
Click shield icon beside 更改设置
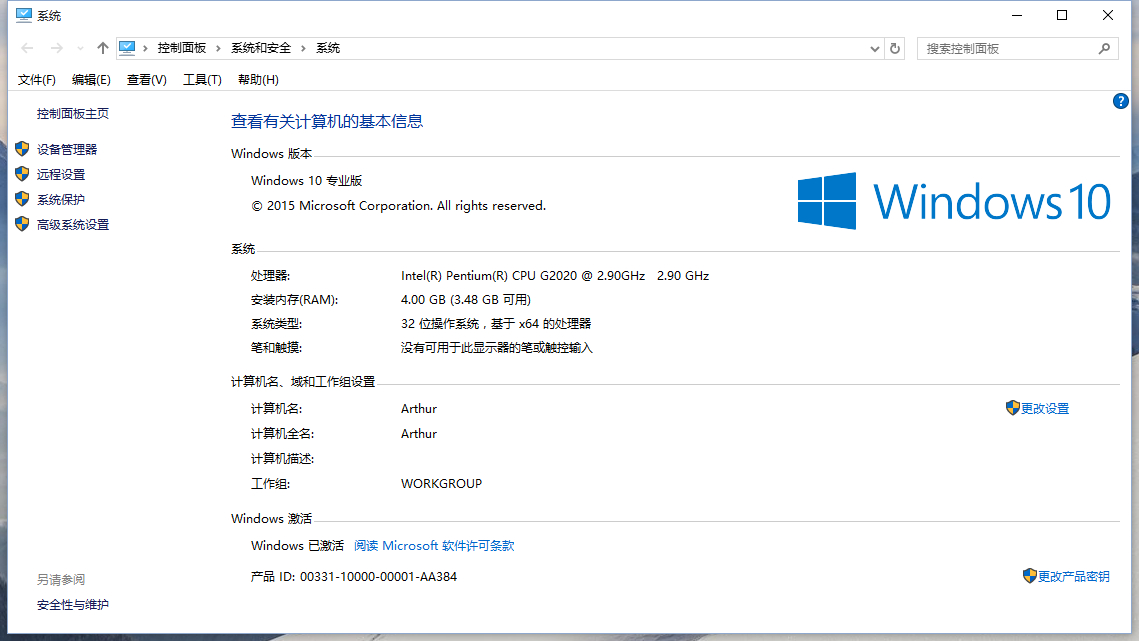coord(1013,408)
